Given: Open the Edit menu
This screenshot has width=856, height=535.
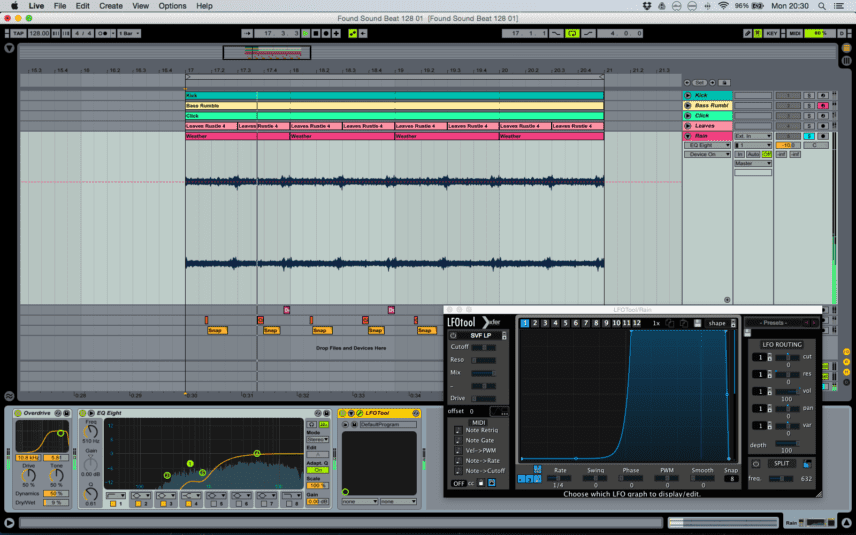Looking at the screenshot, I should [x=82, y=6].
